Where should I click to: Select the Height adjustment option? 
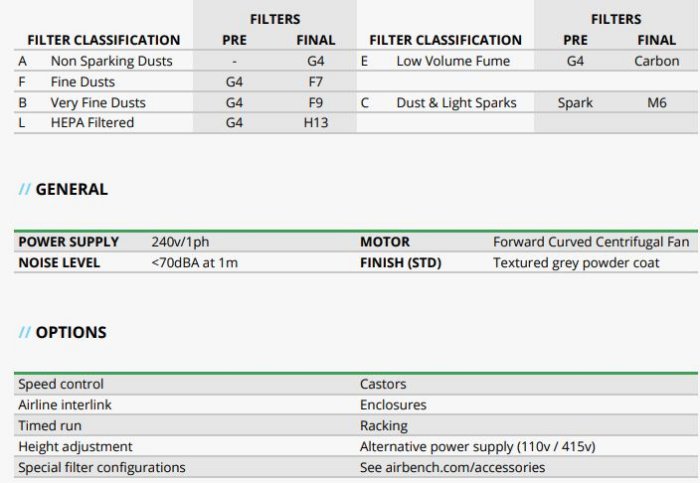coord(75,447)
